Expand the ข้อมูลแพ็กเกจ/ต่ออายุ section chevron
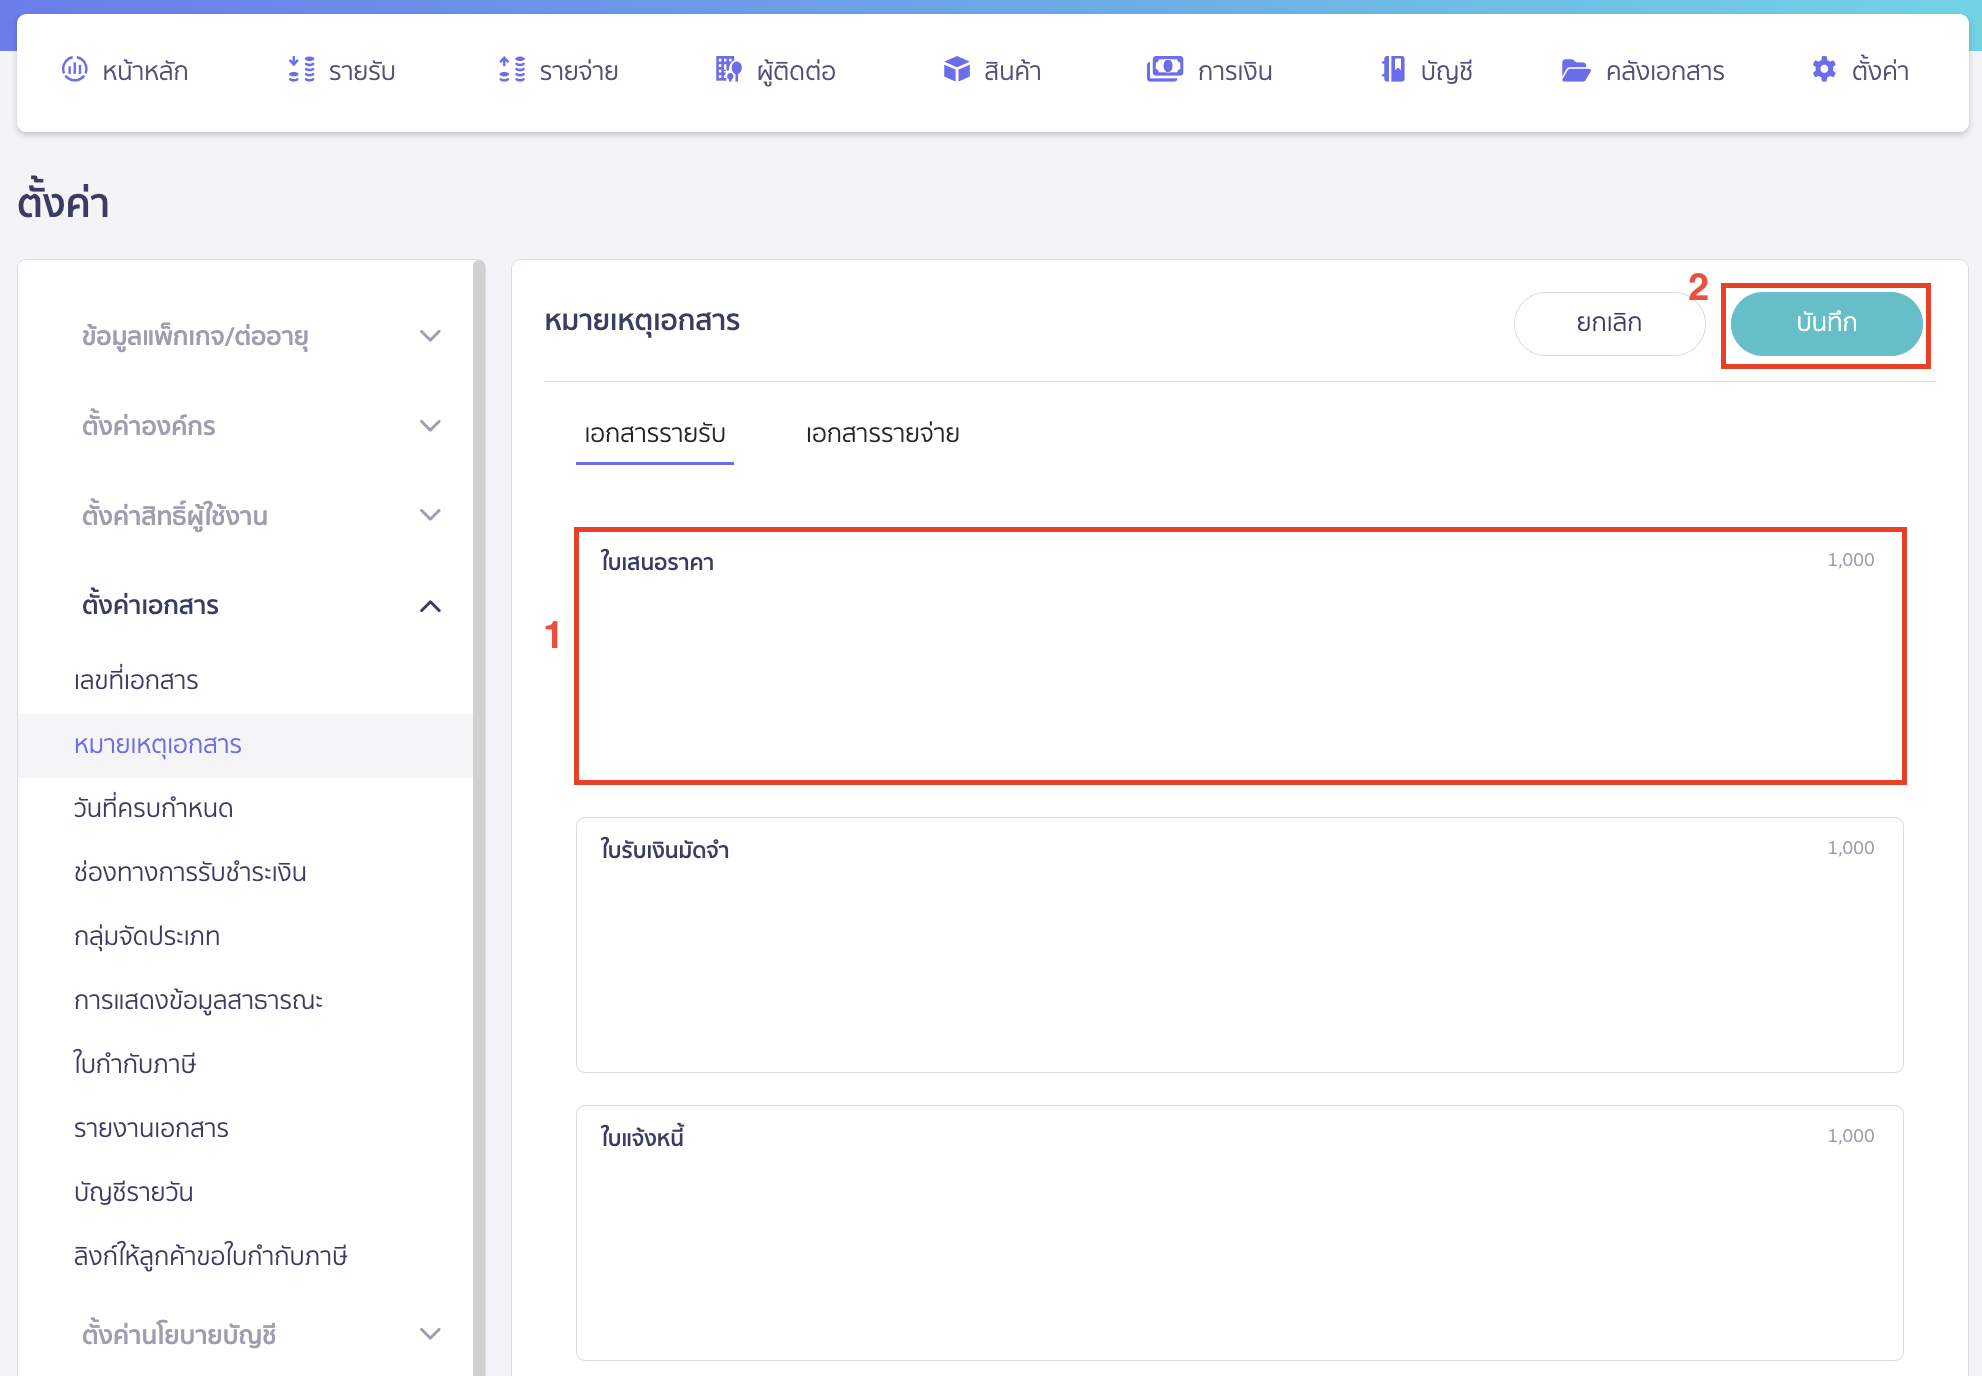The image size is (1982, 1376). pyautogui.click(x=430, y=336)
